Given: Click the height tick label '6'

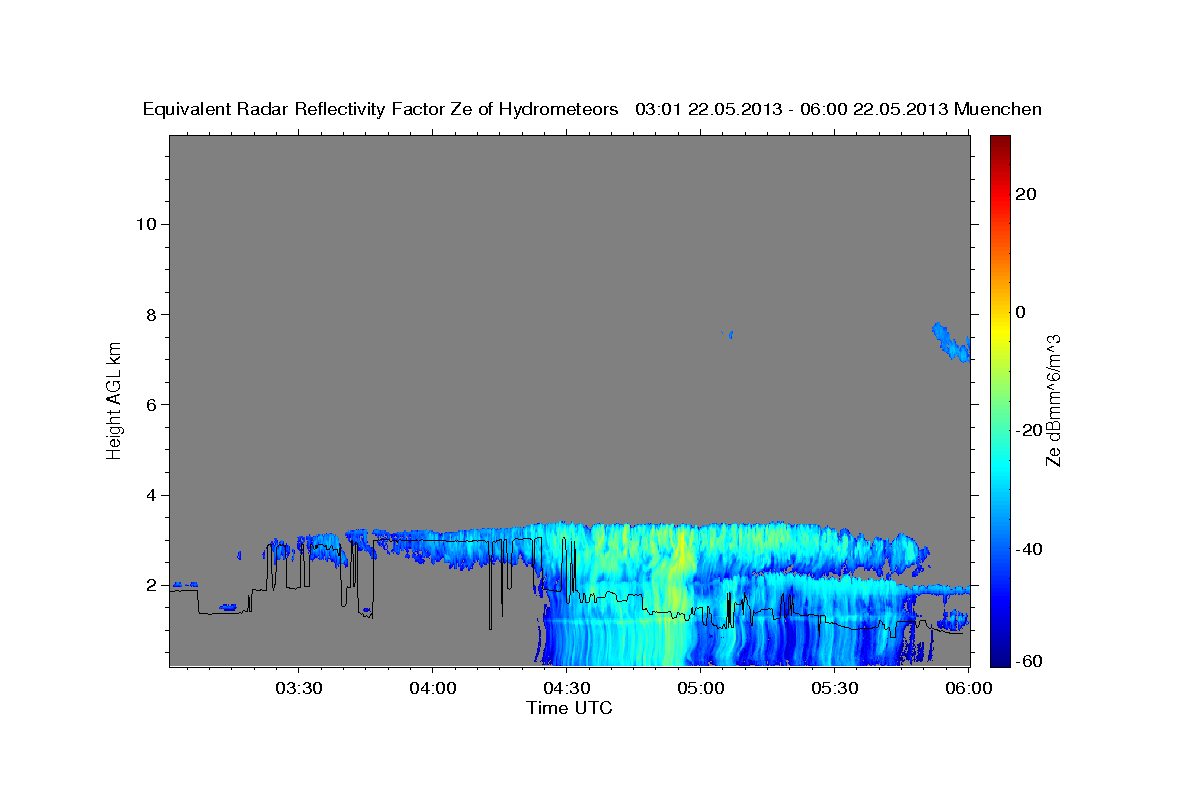Looking at the screenshot, I should tap(152, 405).
